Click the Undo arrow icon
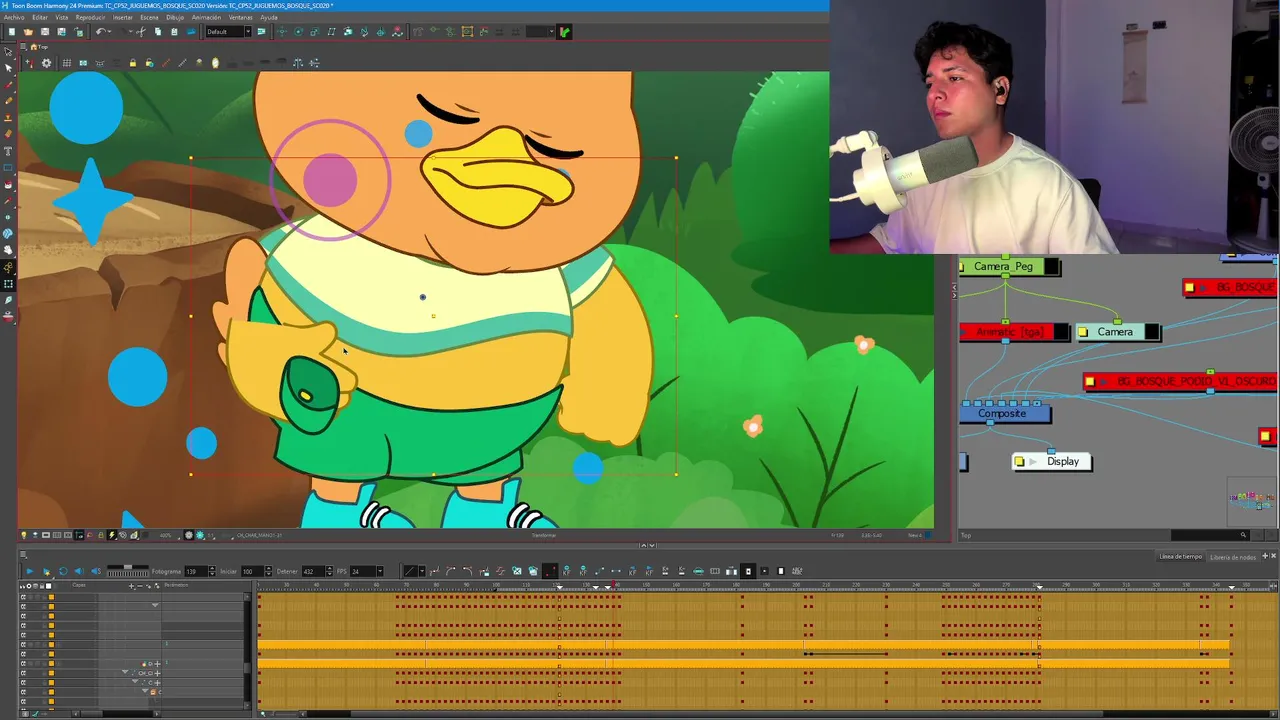The height and width of the screenshot is (720, 1280). pos(101,32)
